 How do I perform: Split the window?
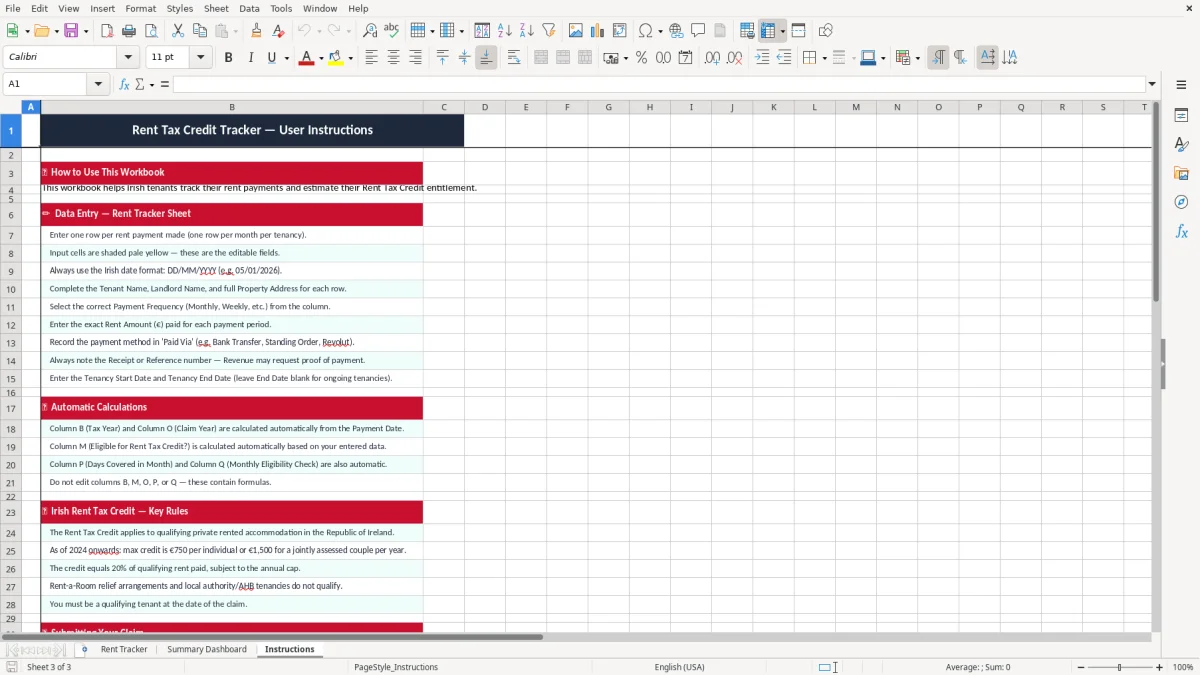(798, 30)
